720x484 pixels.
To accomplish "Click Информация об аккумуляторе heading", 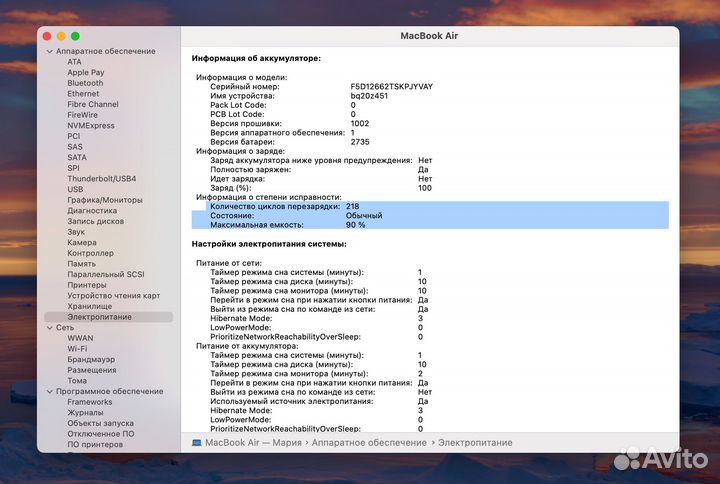I will pyautogui.click(x=256, y=58).
